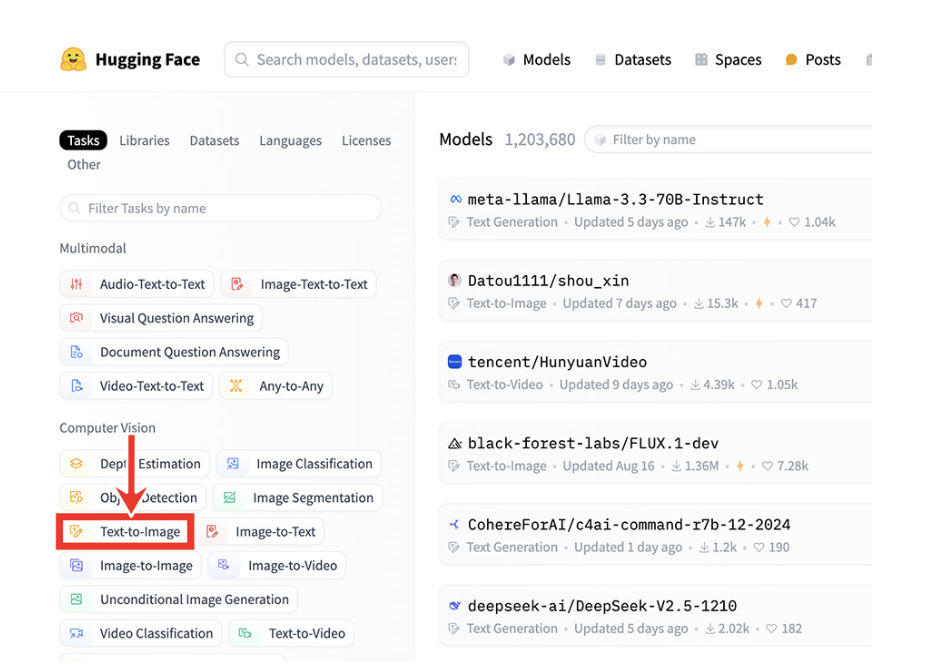
Task: Open meta-llama/Llama-3.3-70B-Instruct model
Action: (616, 199)
